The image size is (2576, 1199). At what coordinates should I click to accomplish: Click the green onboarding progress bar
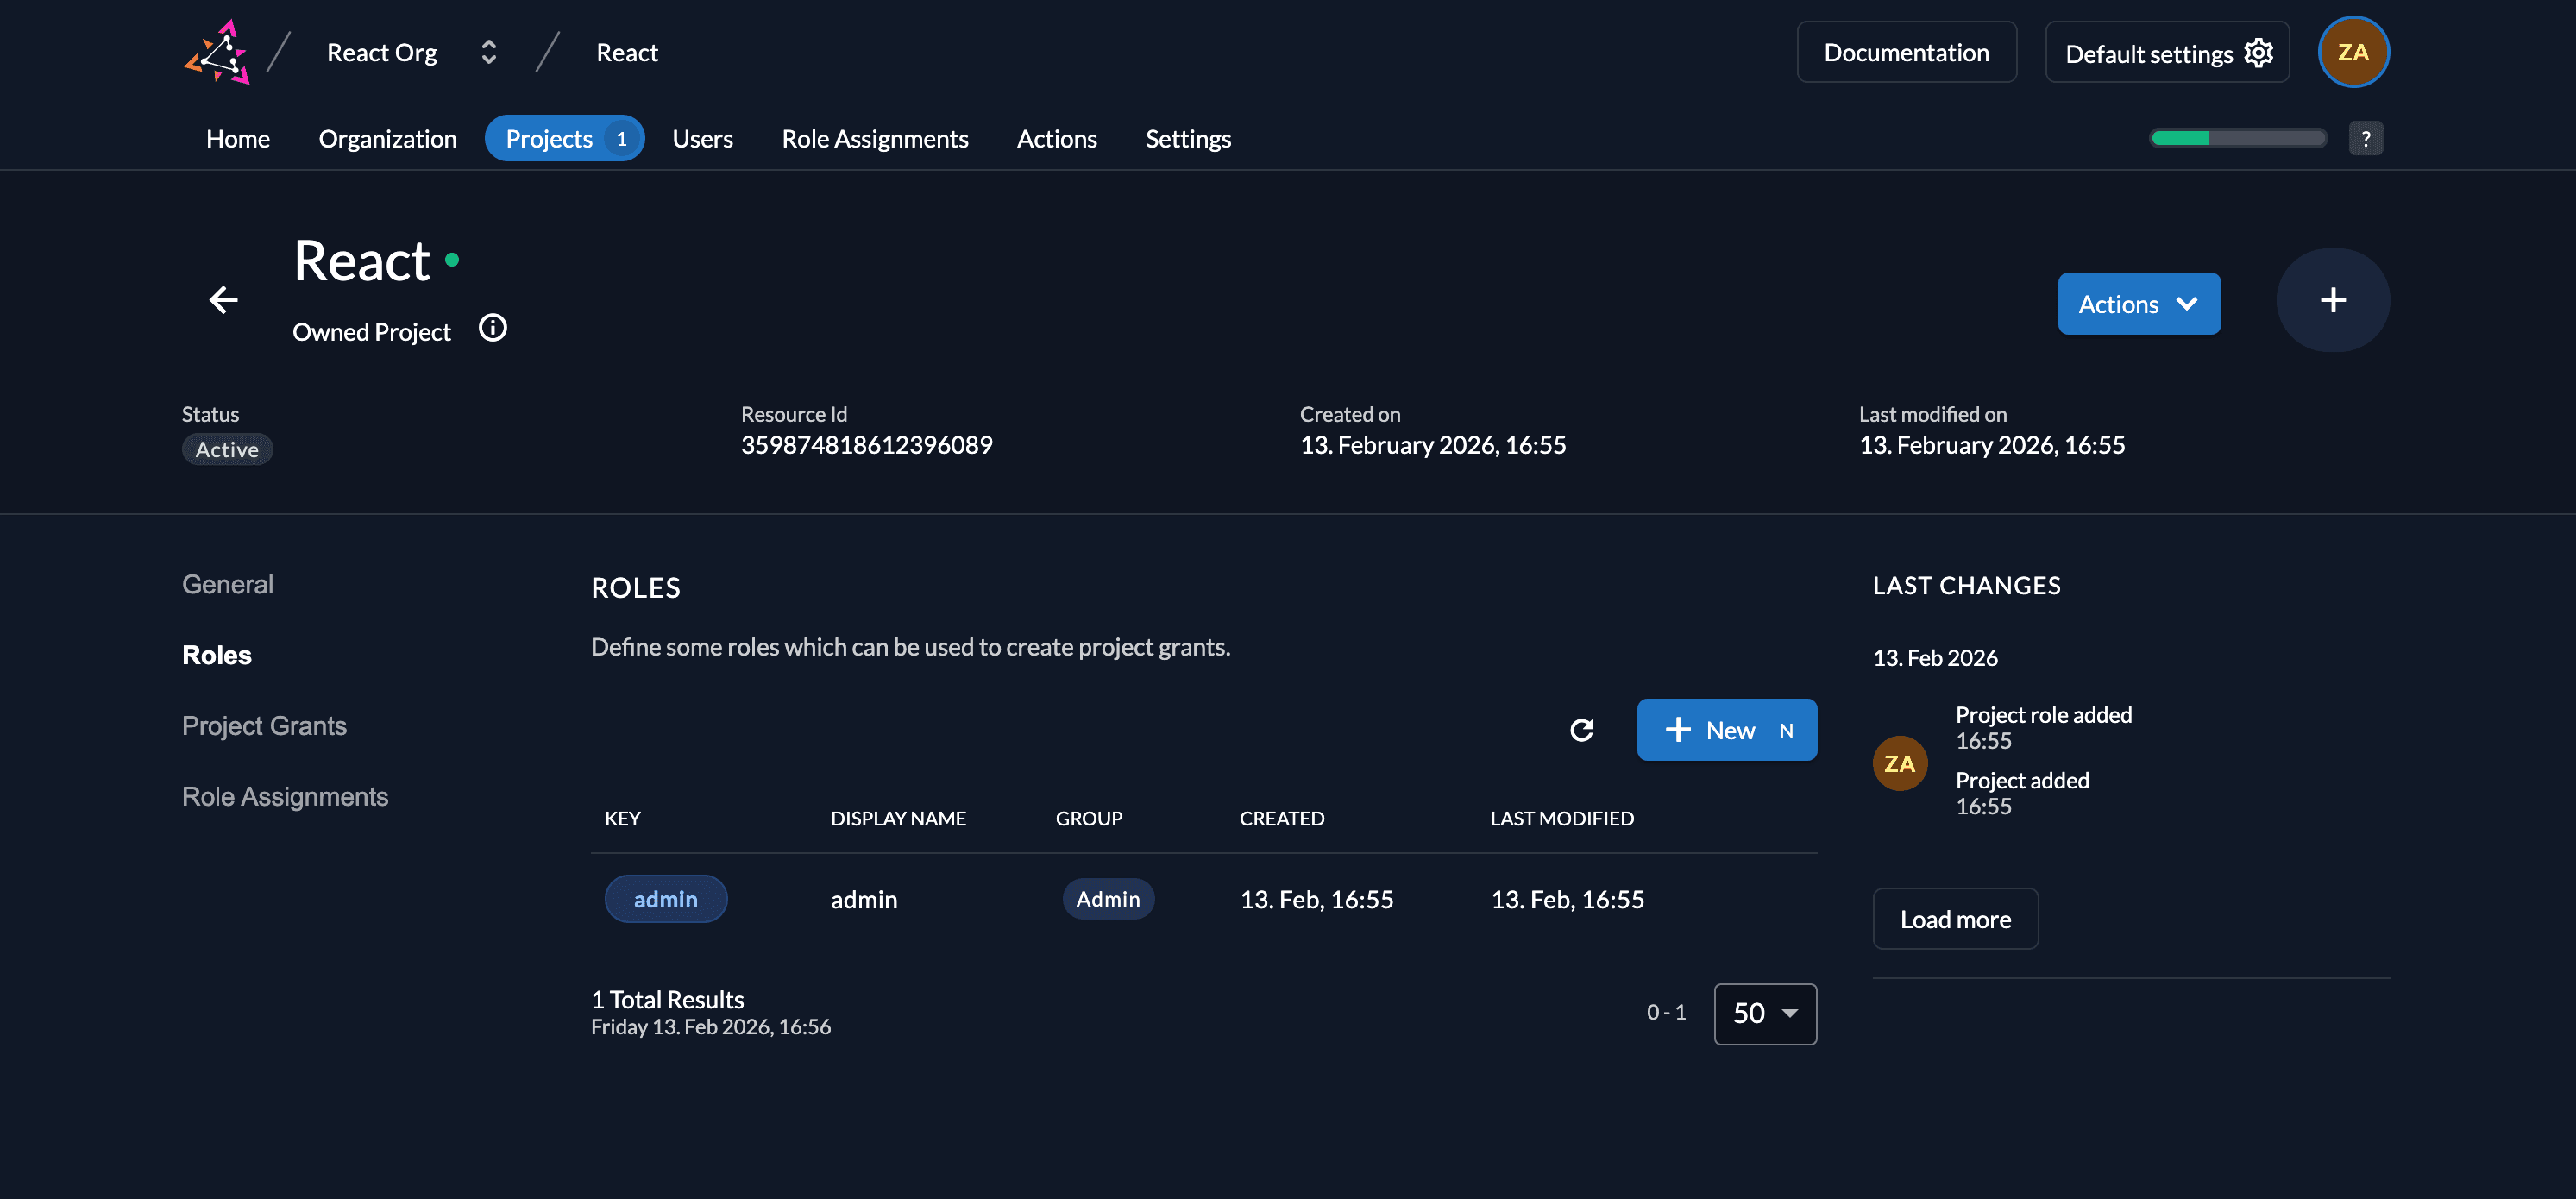2237,139
